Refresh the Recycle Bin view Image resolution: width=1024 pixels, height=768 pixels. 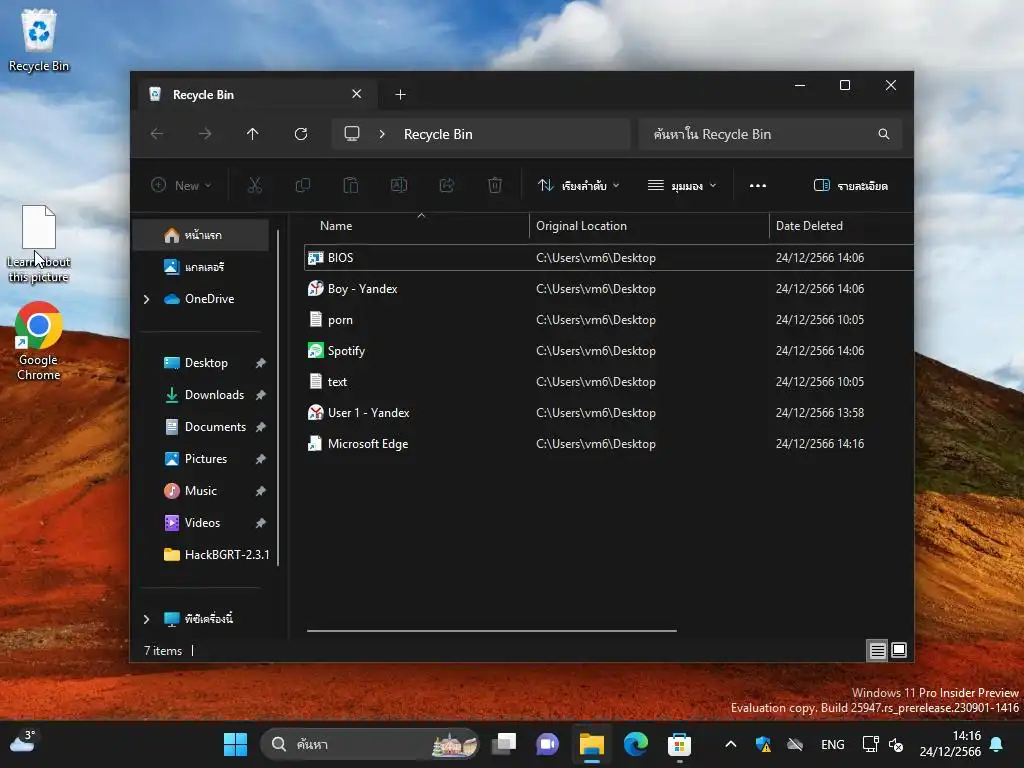pyautogui.click(x=301, y=134)
